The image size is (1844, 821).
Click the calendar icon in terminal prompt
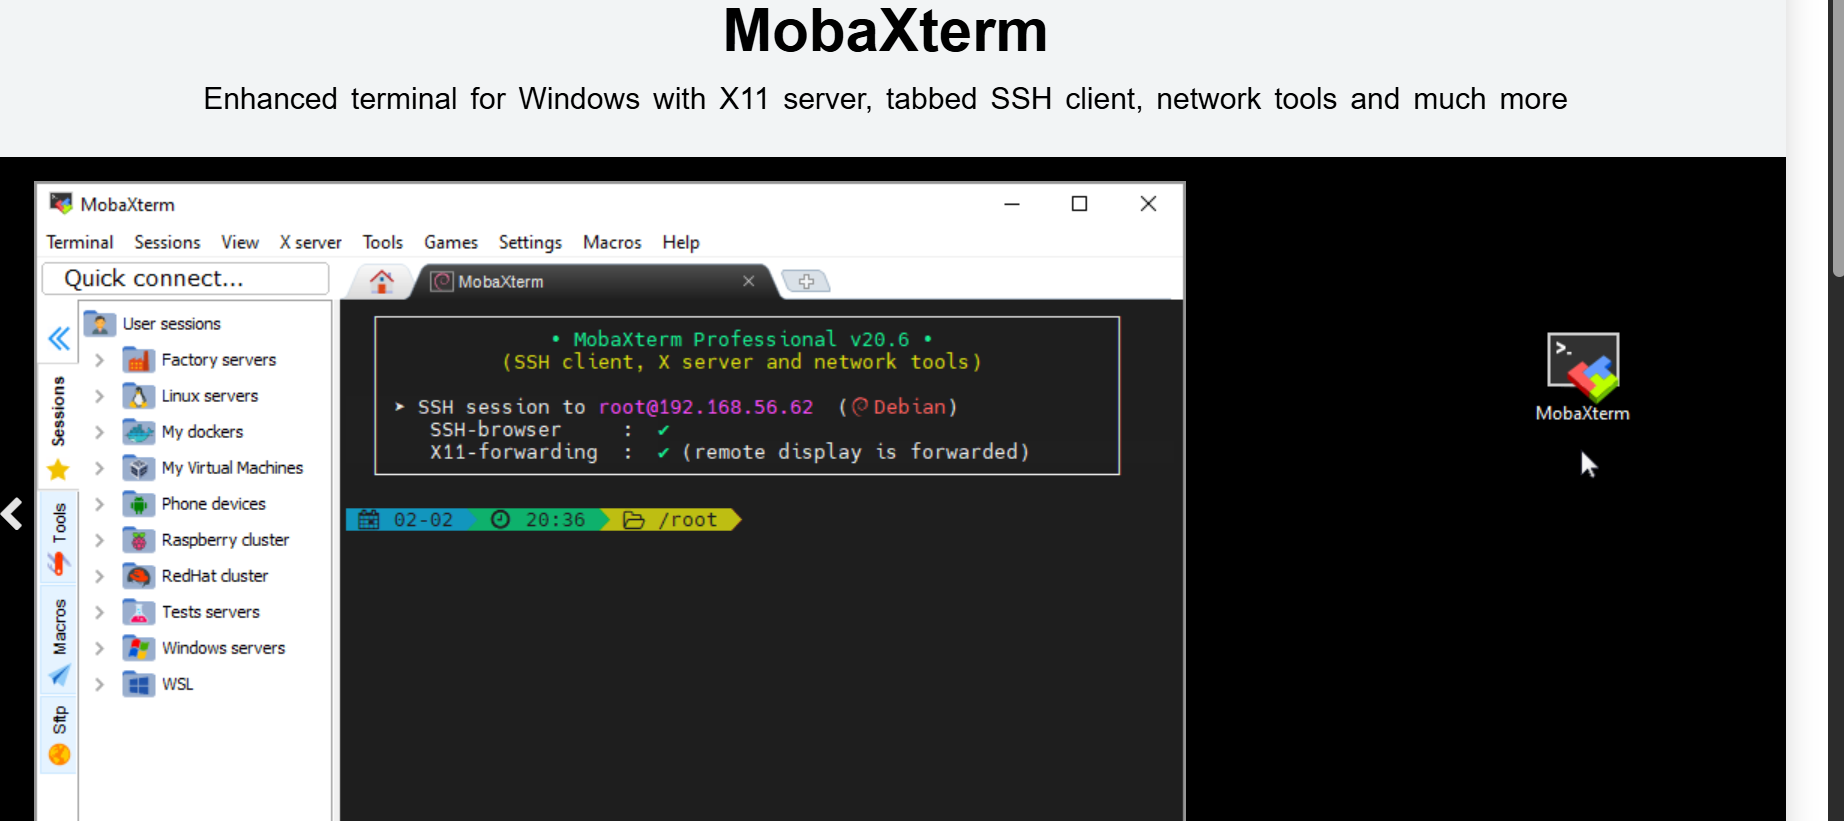[369, 520]
